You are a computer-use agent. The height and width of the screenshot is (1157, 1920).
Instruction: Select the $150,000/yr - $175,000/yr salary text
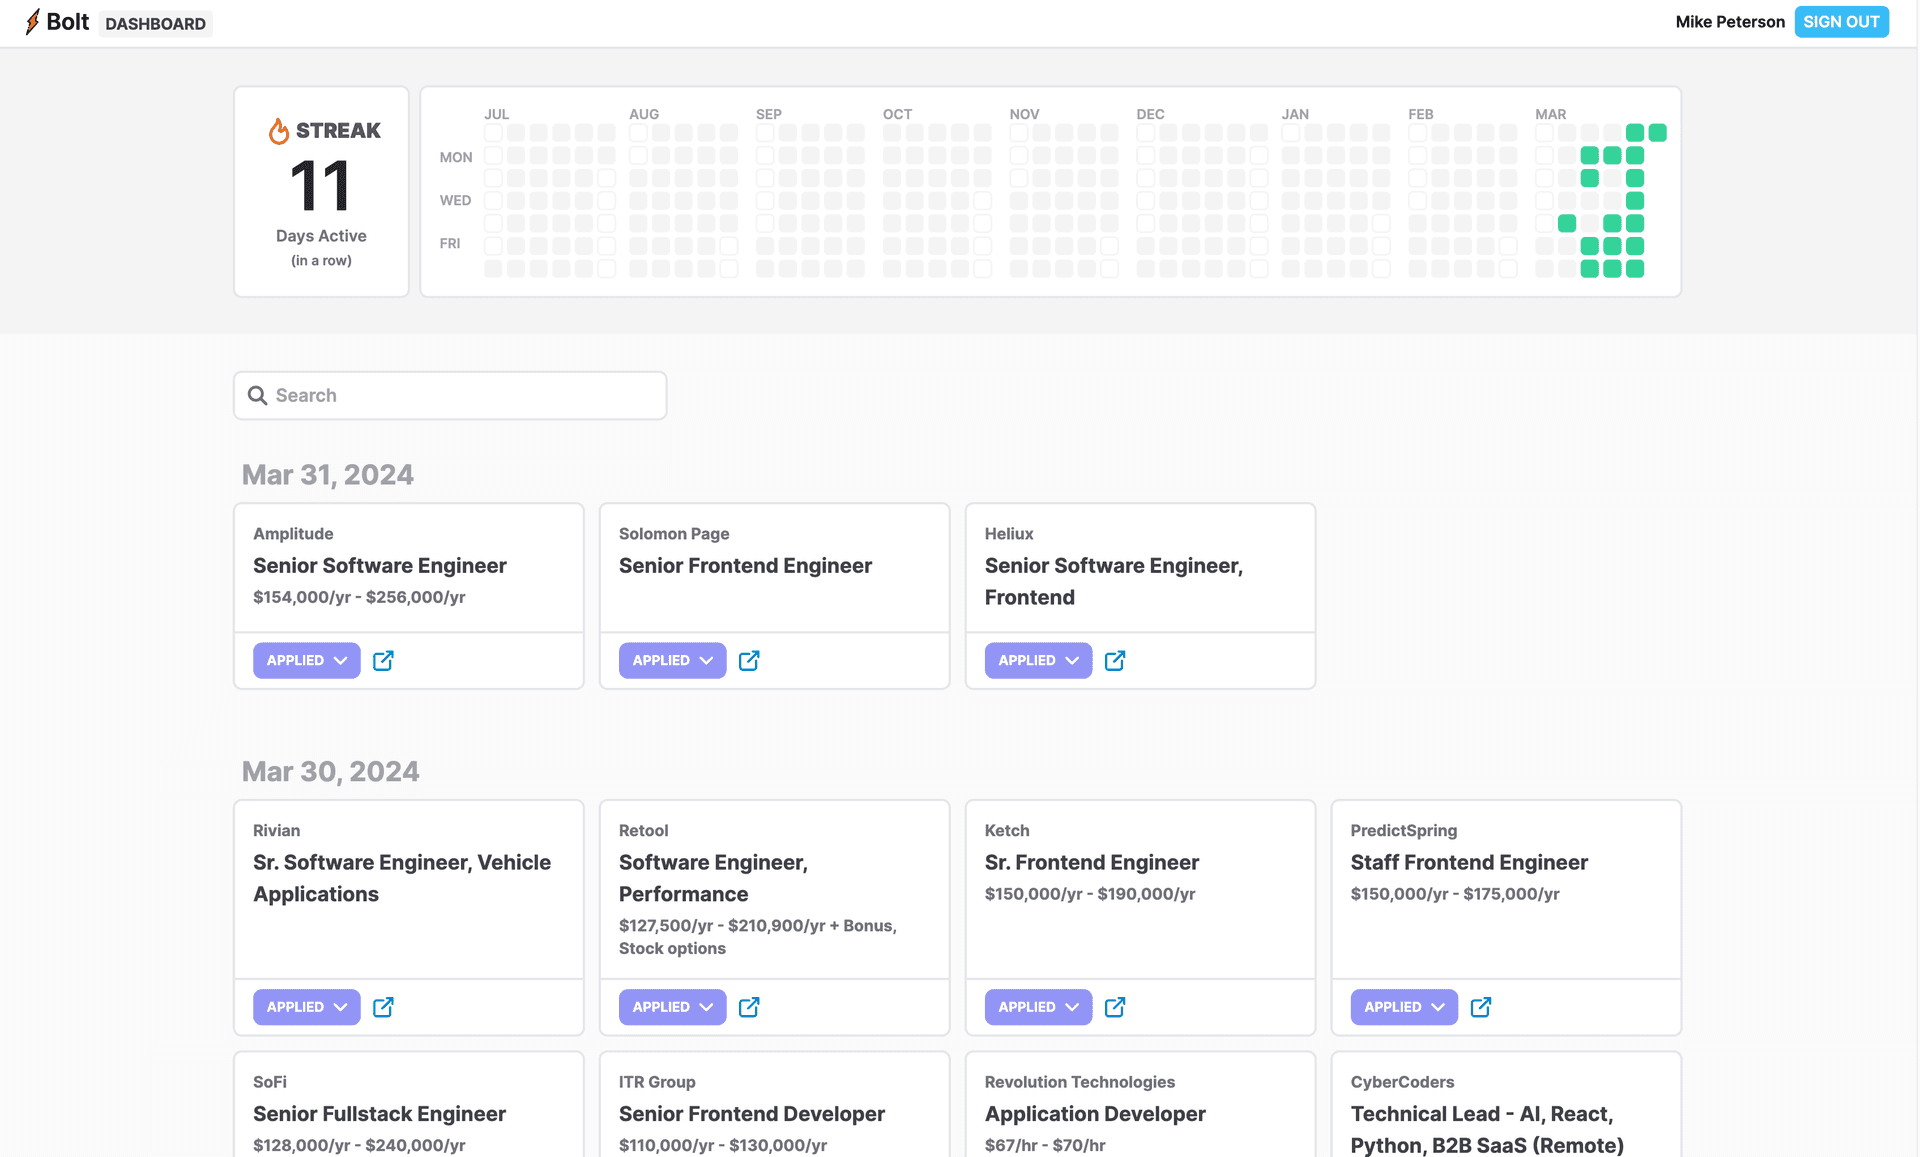coord(1455,894)
